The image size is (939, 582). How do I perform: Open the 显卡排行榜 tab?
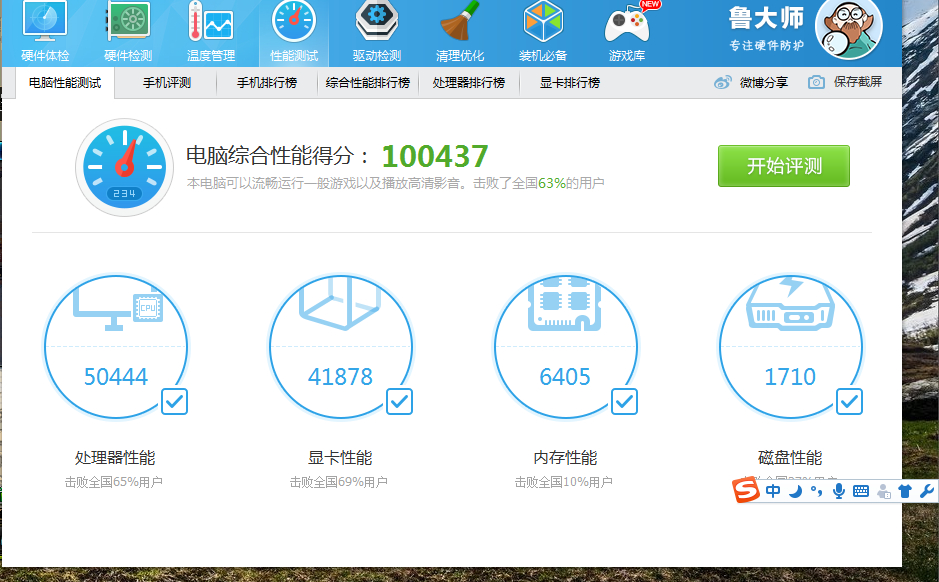tap(570, 83)
